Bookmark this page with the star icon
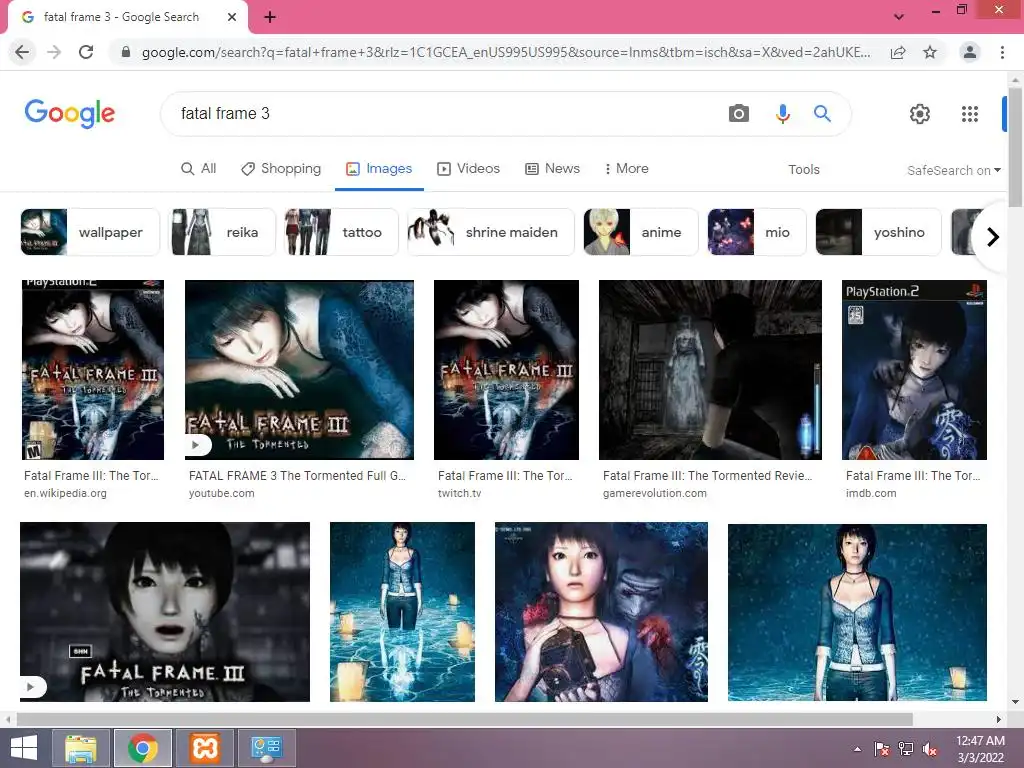The image size is (1024, 768). 930,52
